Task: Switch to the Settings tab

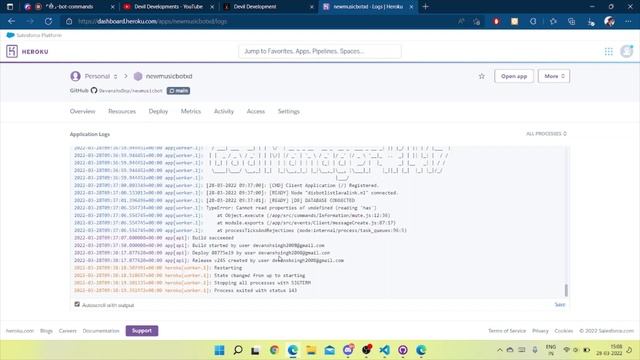Action: tap(289, 111)
